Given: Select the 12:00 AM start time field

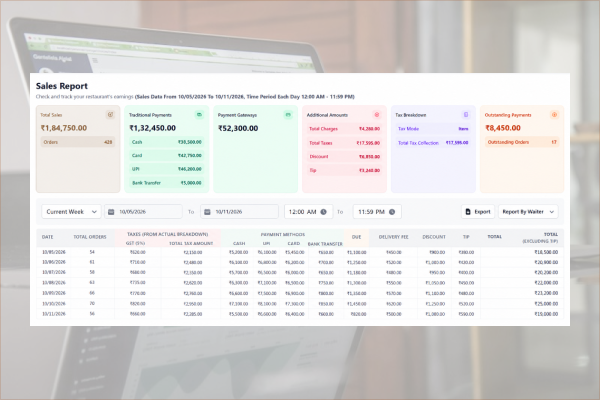Looking at the screenshot, I should point(308,212).
